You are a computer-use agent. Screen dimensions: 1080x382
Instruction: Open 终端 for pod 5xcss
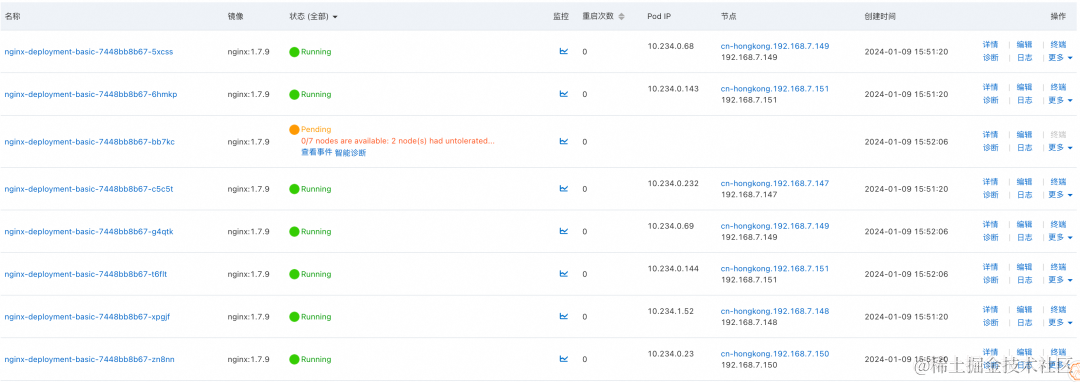pos(1058,45)
